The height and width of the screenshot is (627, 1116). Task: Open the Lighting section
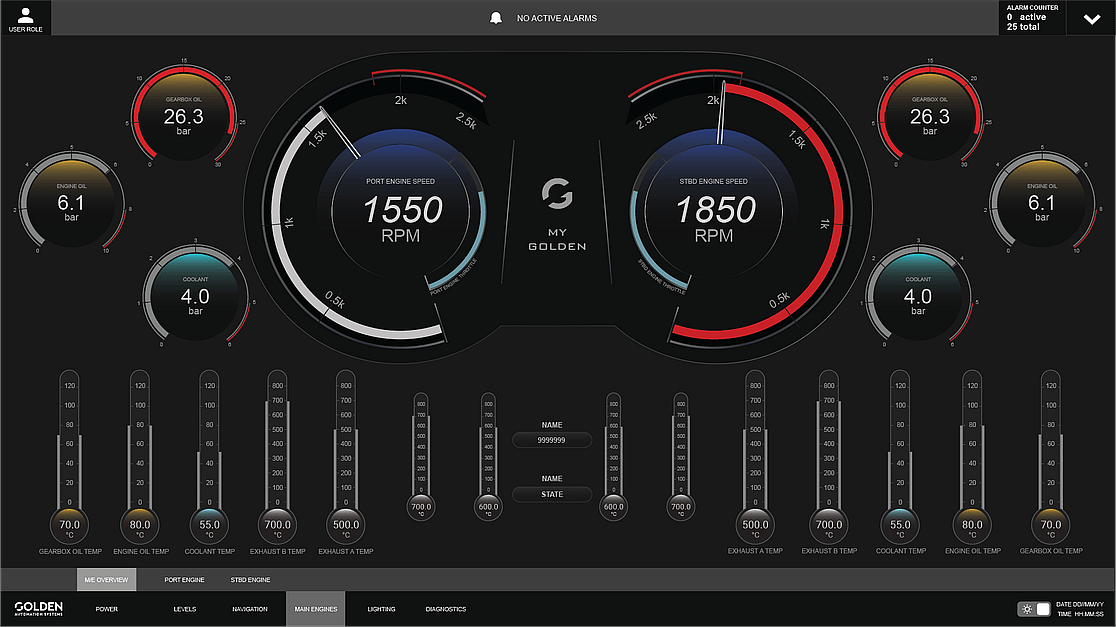click(381, 609)
